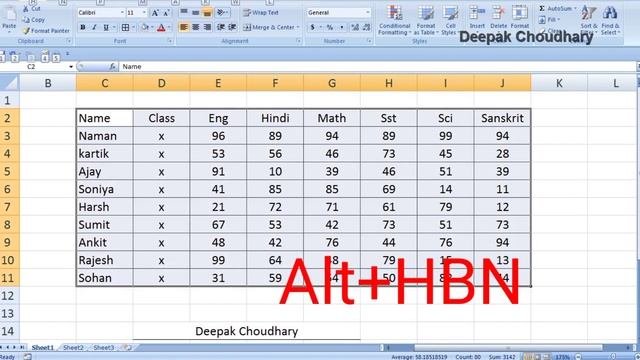Click the Increase Indent icon

coord(232,27)
